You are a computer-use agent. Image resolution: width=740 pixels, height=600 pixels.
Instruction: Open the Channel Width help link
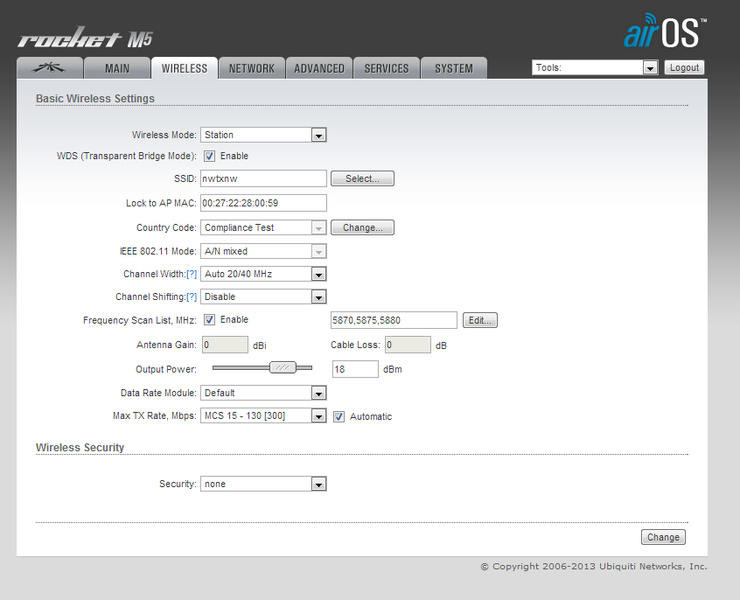[x=192, y=274]
